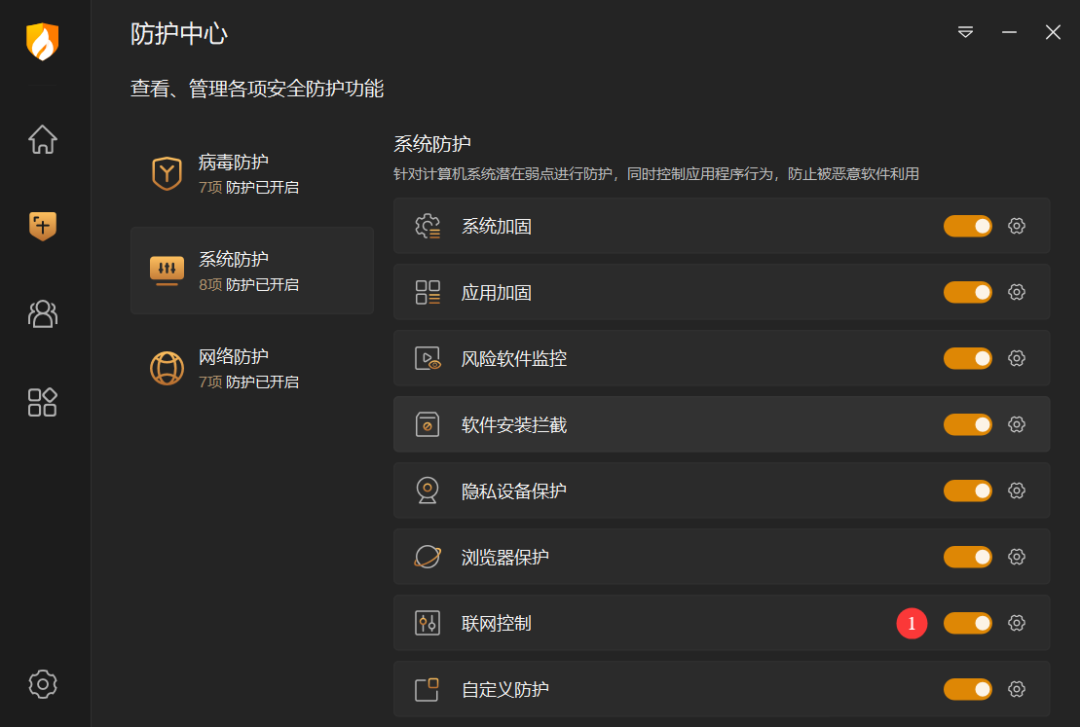Turn off 隐私设备保护 switch

(968, 491)
